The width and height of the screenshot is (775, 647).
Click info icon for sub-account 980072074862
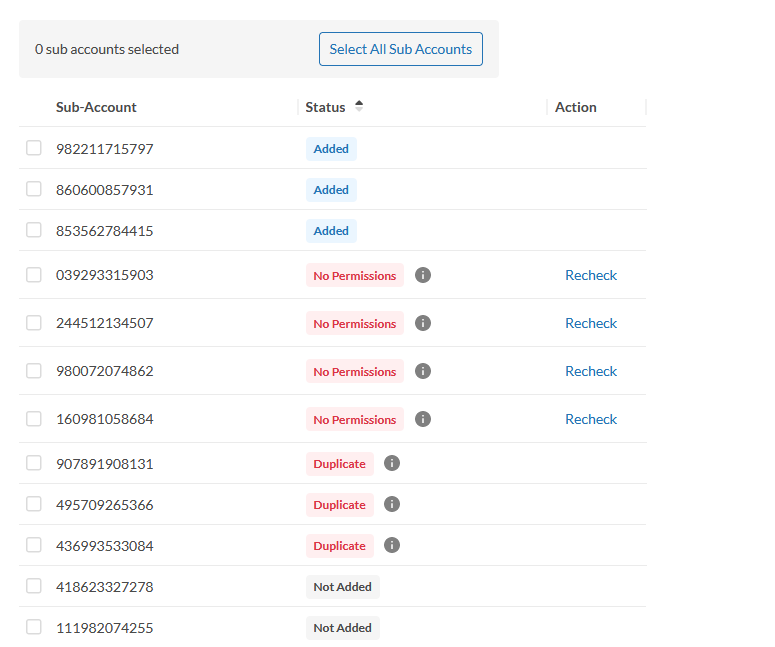pos(423,371)
